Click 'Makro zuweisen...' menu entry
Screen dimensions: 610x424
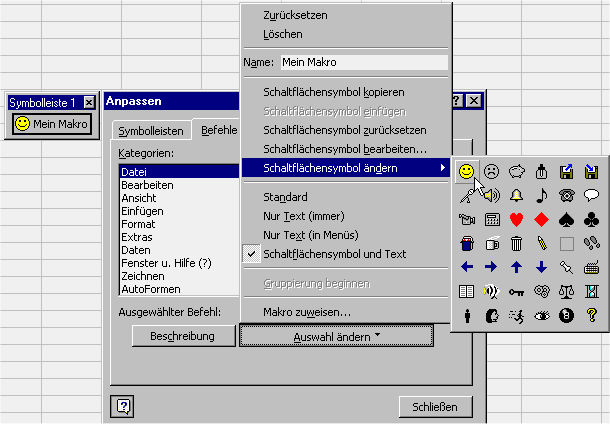306,312
